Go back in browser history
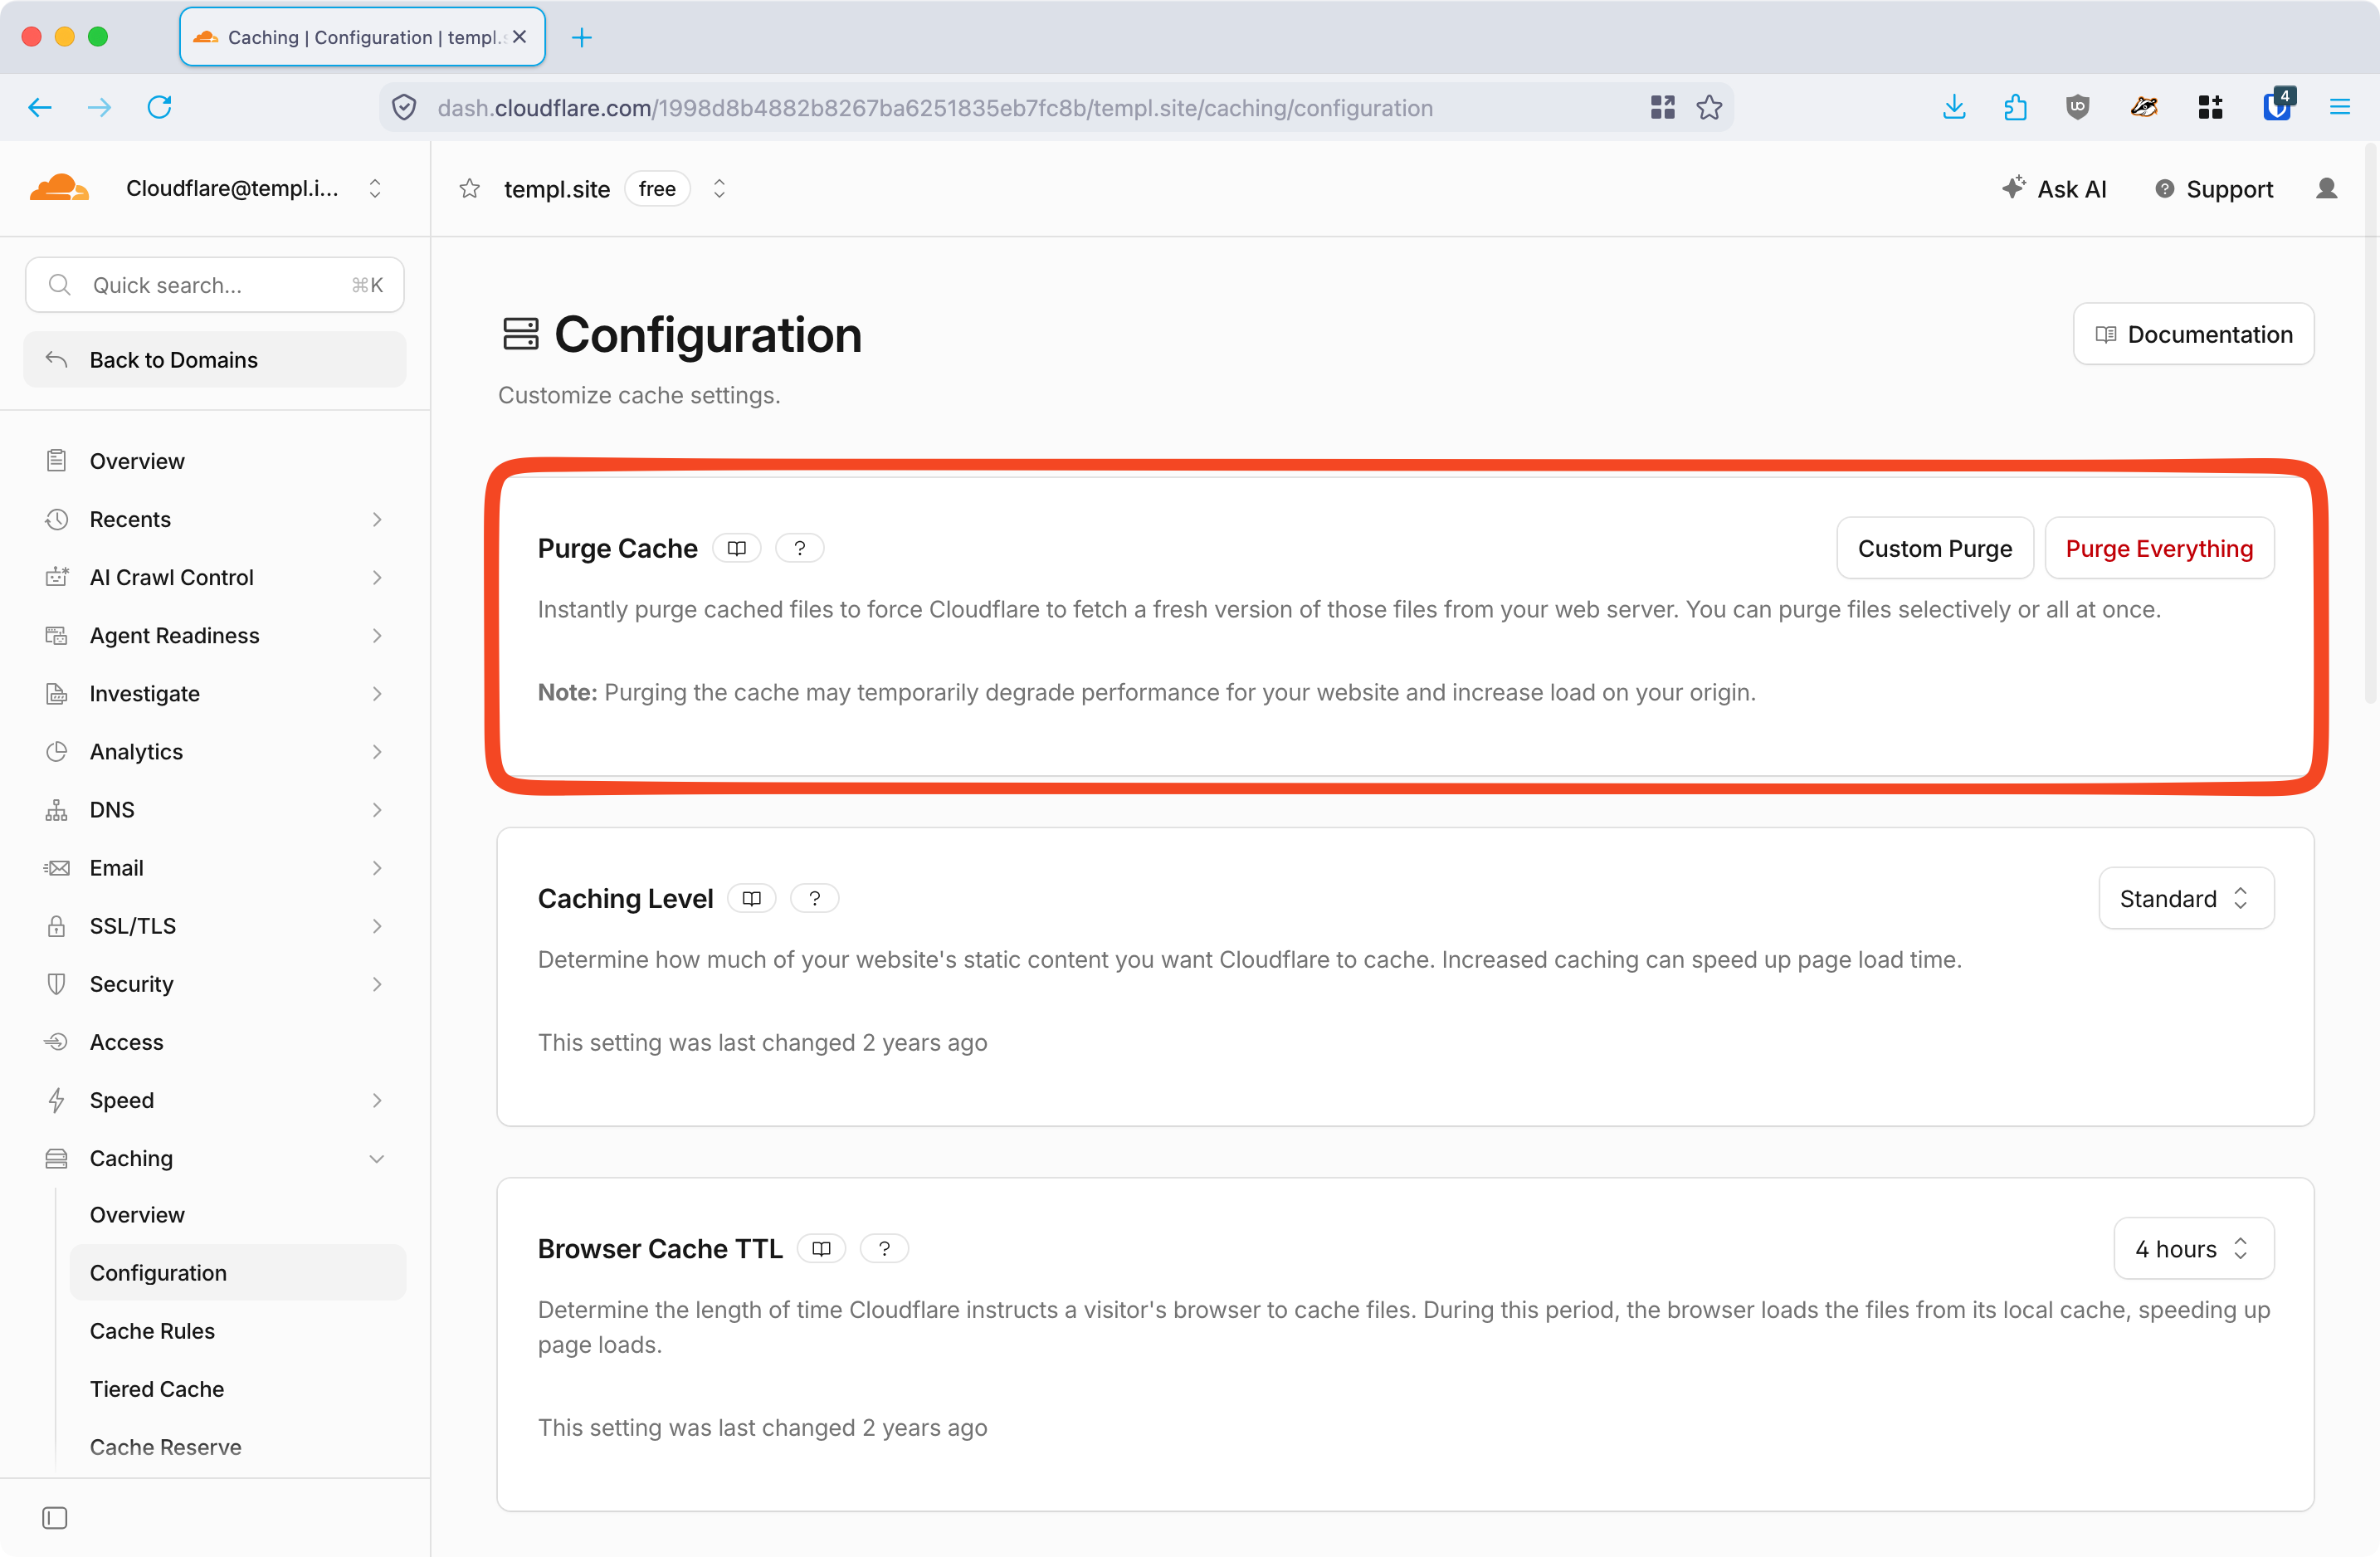2380x1557 pixels. pyautogui.click(x=40, y=107)
